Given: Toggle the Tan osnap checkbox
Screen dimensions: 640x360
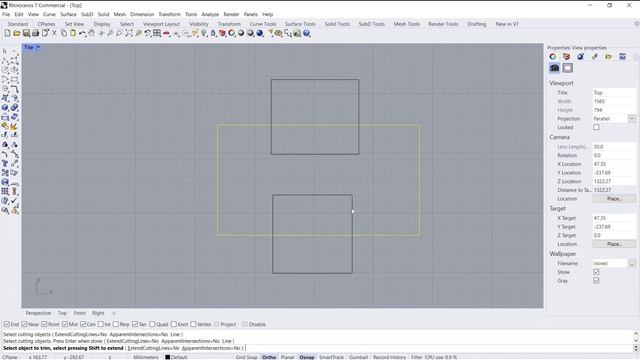Looking at the screenshot, I should tap(135, 324).
